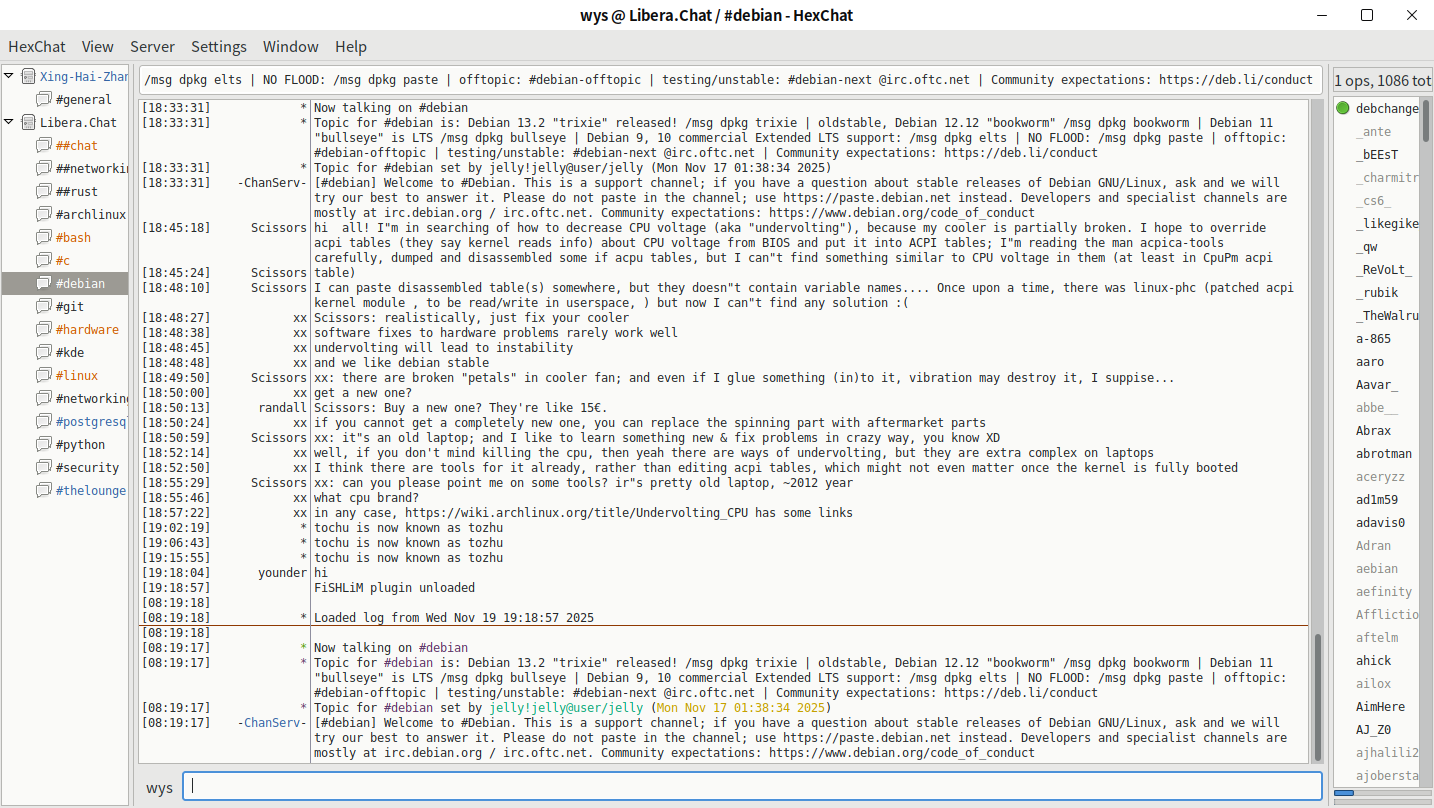Click the green op dot beside debchange
This screenshot has height=808, width=1434.
[1342, 108]
